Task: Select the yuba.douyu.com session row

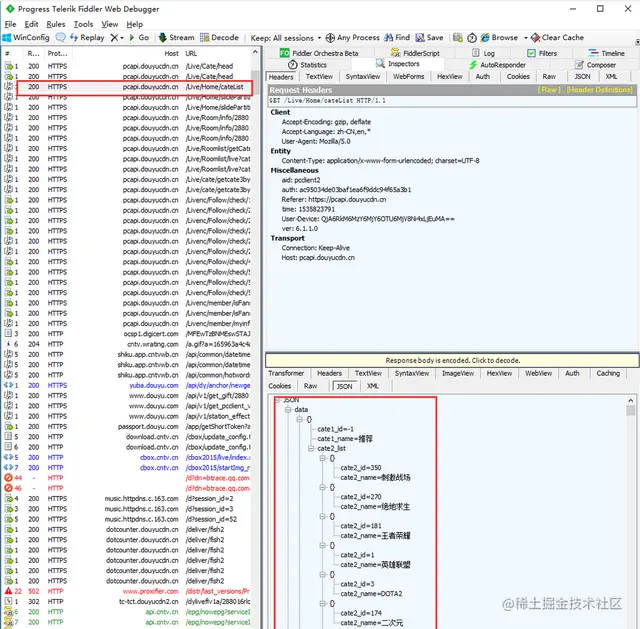Action: (x=127, y=385)
